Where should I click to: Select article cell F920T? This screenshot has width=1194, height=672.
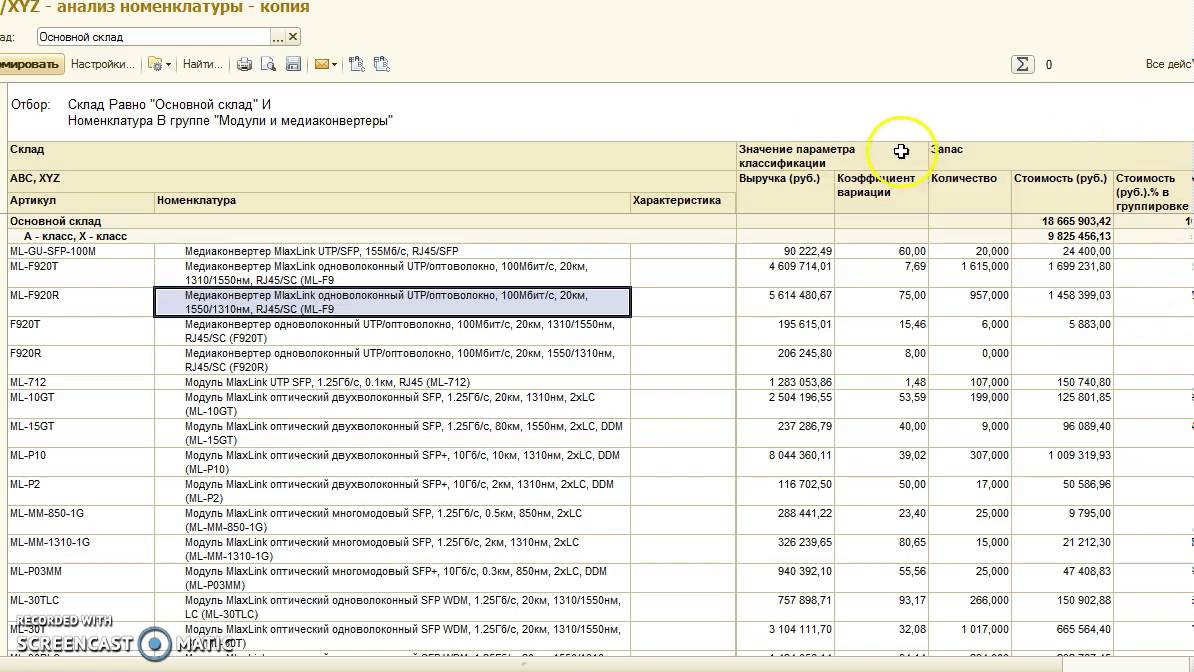click(81, 331)
